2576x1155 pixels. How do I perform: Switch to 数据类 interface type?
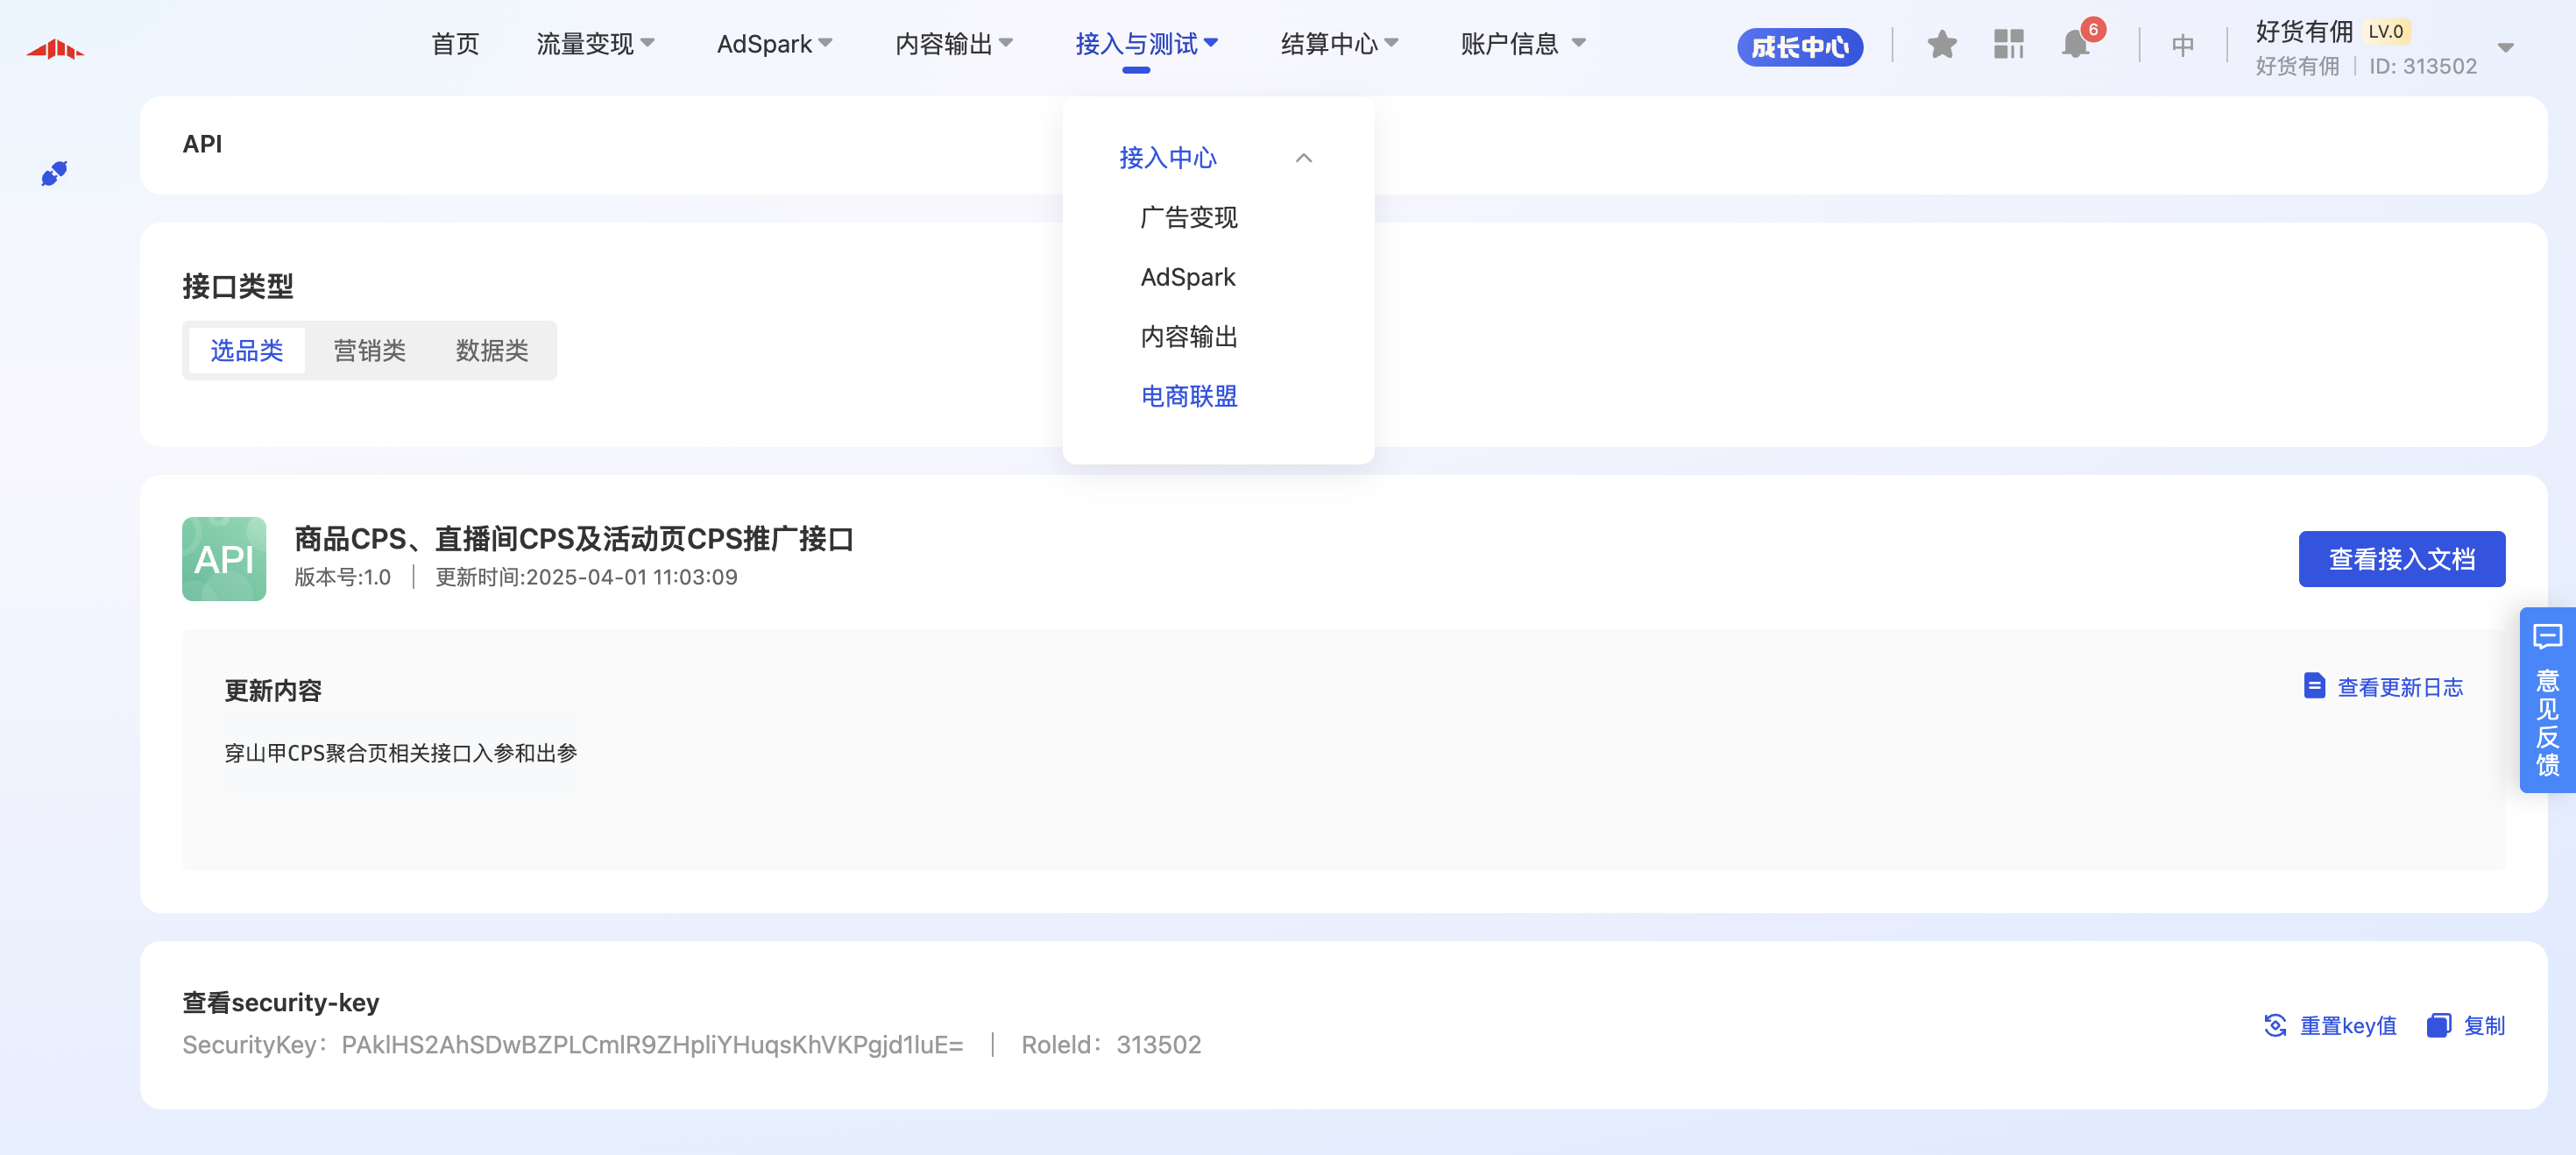click(x=492, y=351)
